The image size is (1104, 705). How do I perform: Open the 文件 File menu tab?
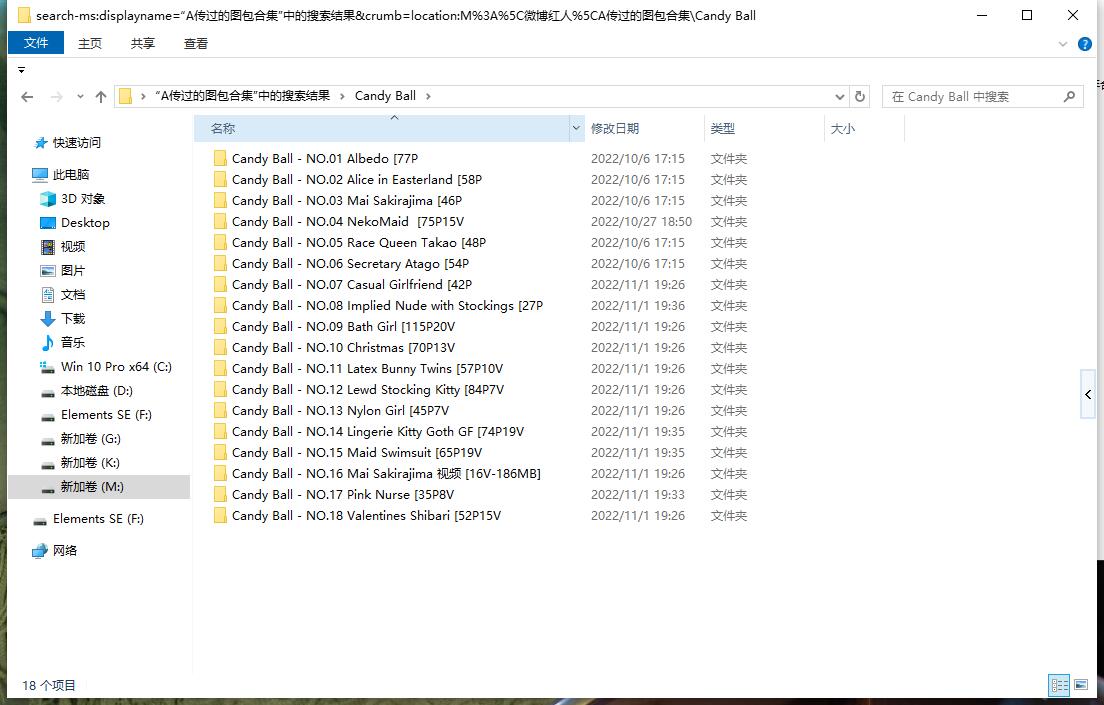[x=36, y=43]
